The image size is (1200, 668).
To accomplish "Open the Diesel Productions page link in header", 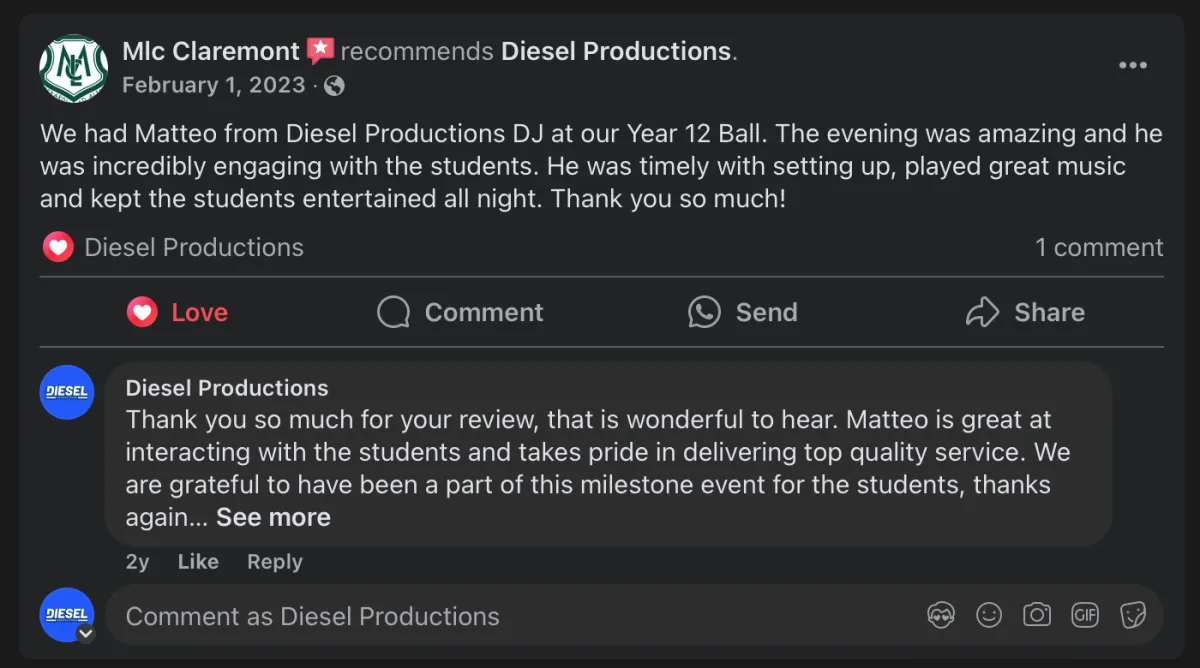I will [x=616, y=51].
